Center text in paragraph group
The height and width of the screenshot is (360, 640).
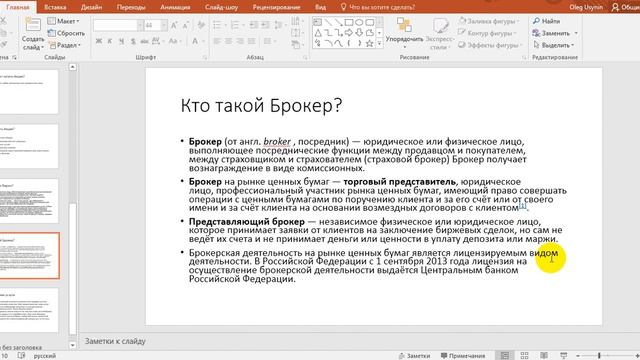click(229, 41)
